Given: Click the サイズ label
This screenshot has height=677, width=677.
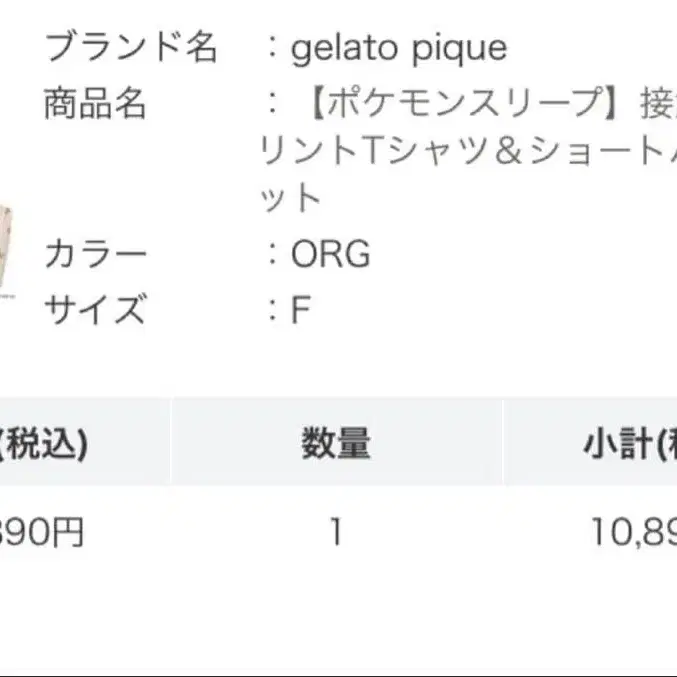Looking at the screenshot, I should 95,309.
